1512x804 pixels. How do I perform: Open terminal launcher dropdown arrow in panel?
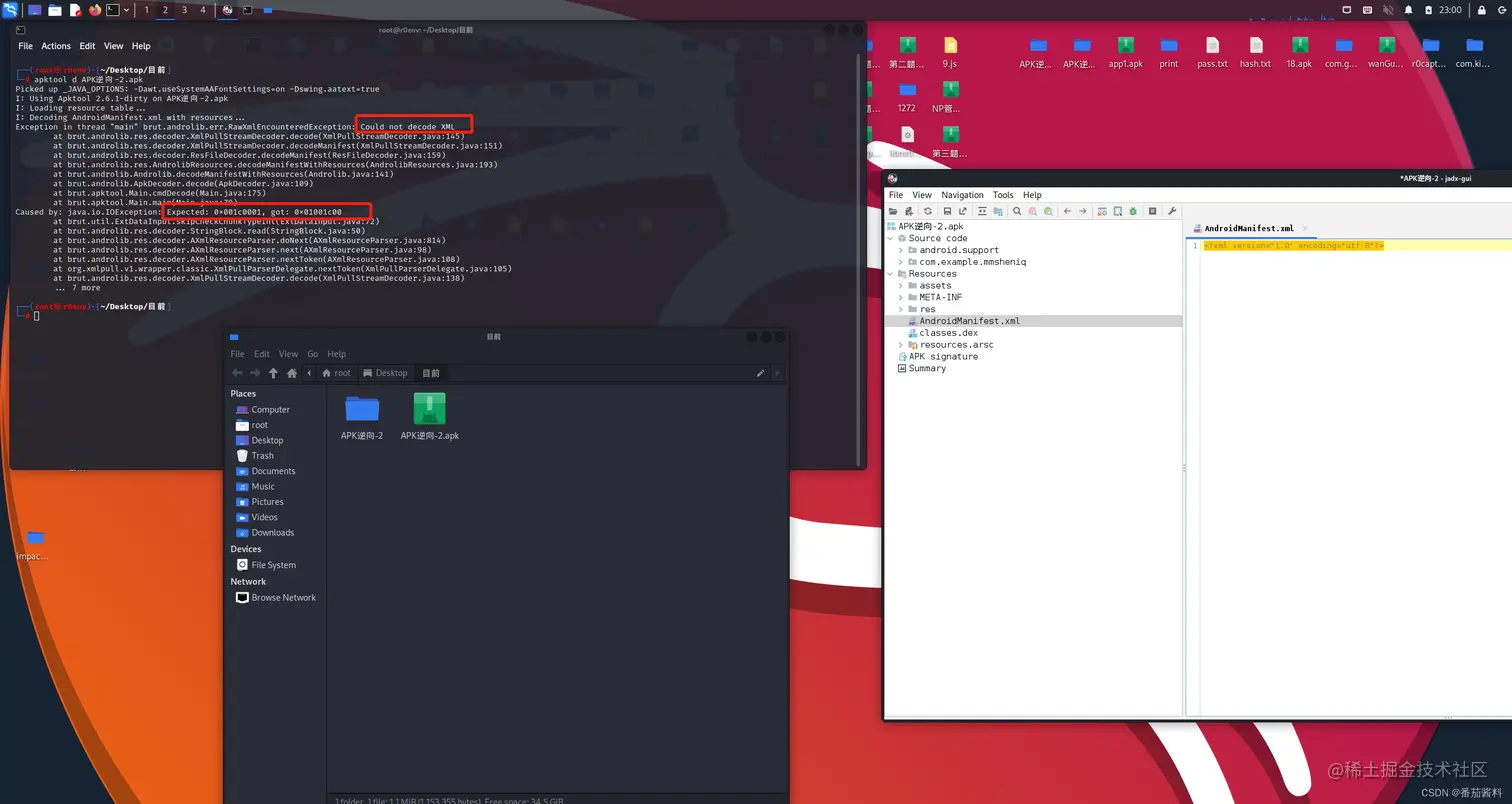126,10
